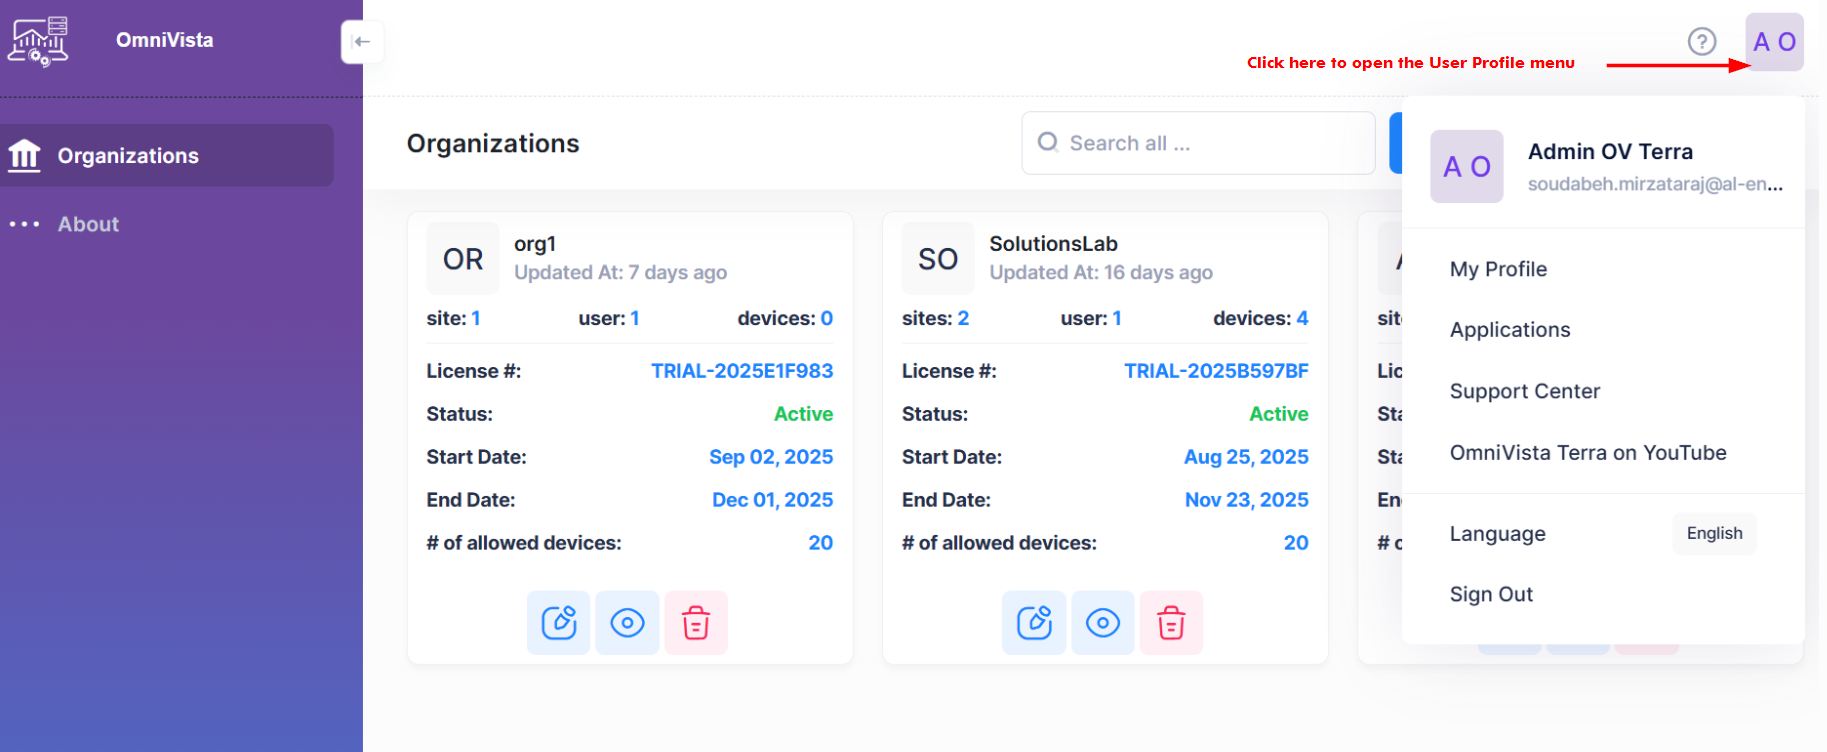Click Updated At: 7 days ago
This screenshot has width=1827, height=752.
point(620,272)
